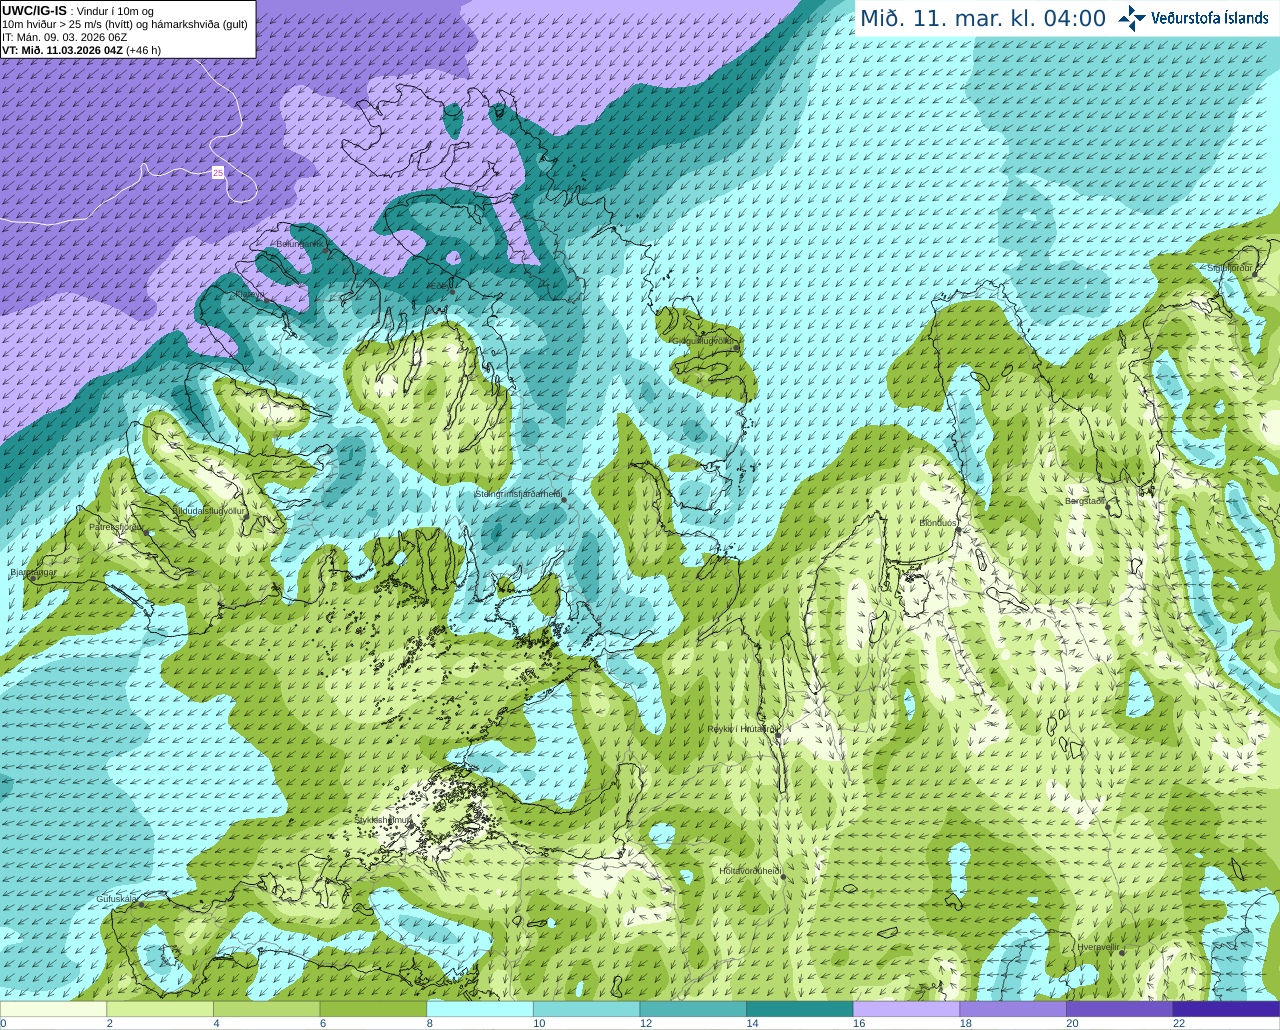Click the Gjögurflugvöllur station marker
The image size is (1280, 1030).
pos(736,347)
